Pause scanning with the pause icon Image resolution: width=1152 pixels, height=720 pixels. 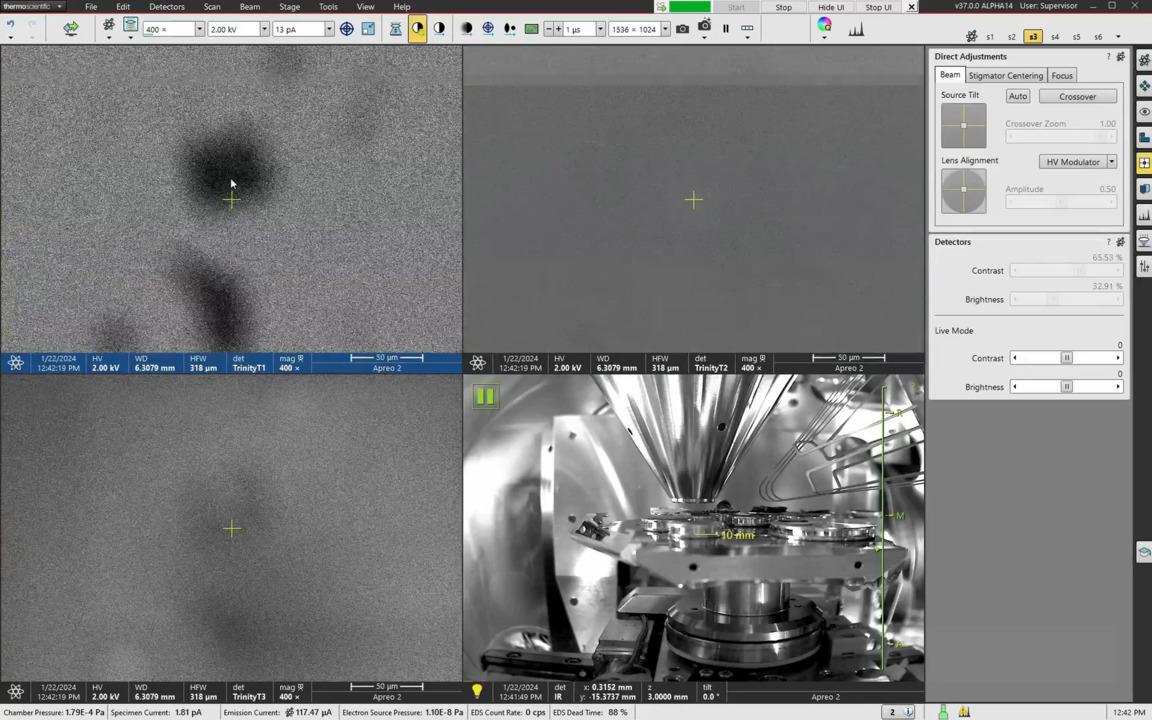(725, 29)
